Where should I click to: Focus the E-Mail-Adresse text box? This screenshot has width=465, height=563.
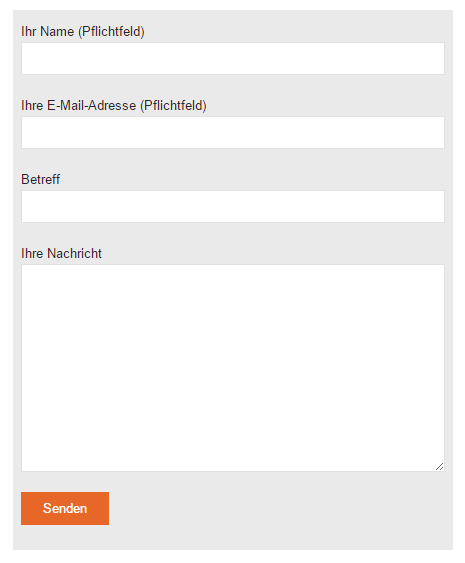pos(233,132)
